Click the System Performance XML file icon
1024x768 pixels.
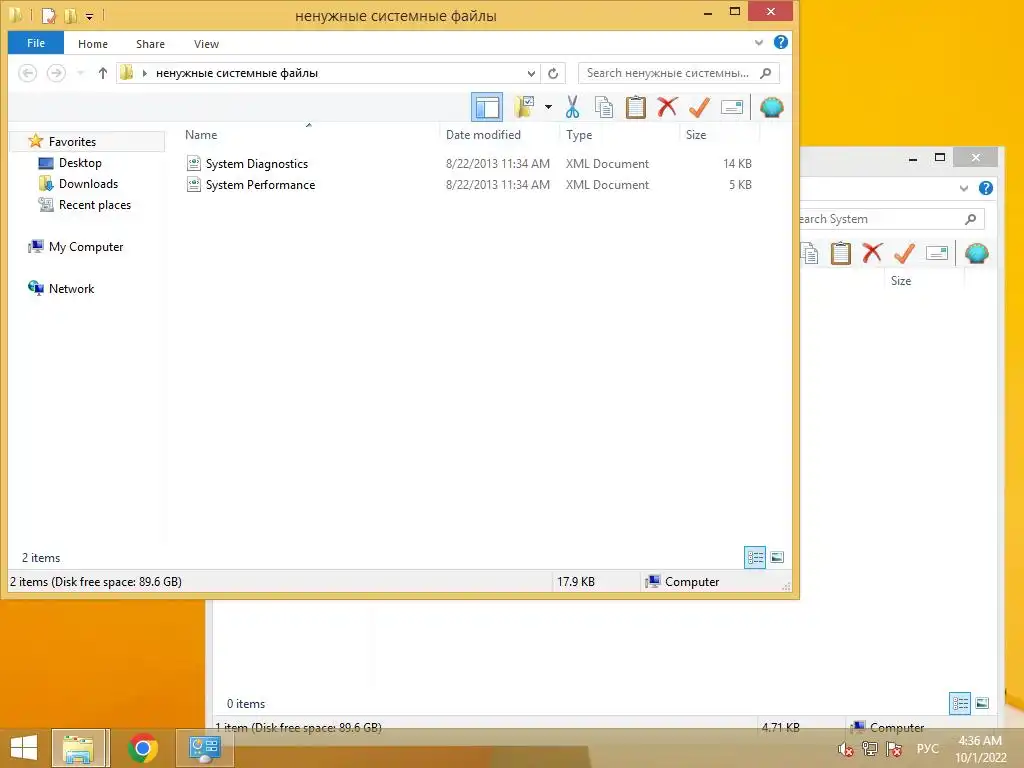[194, 184]
